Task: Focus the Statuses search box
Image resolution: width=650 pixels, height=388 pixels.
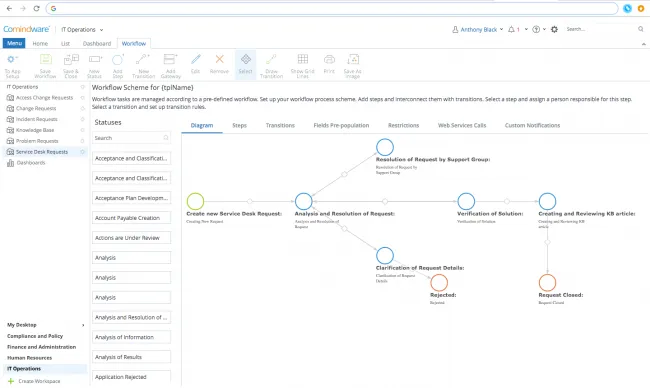Action: [131, 138]
